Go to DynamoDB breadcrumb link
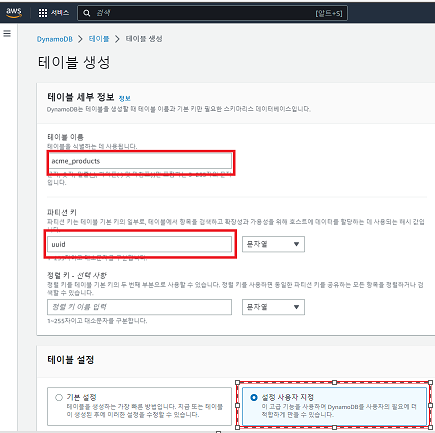The image size is (435, 433). [x=55, y=39]
